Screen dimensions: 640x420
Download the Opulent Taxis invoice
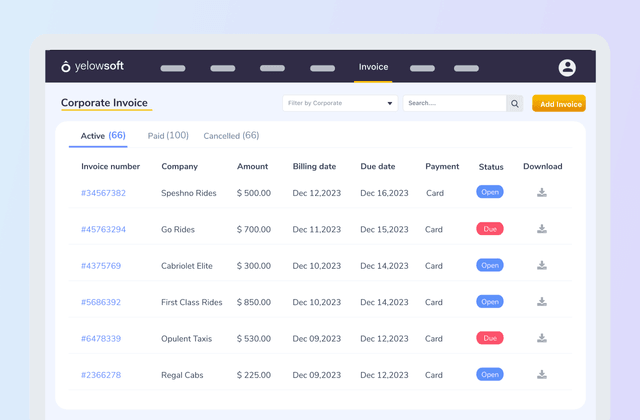pyautogui.click(x=542, y=338)
